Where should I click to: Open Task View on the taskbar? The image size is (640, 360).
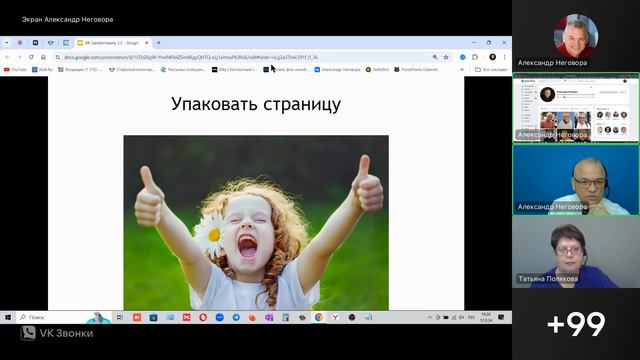(120, 317)
